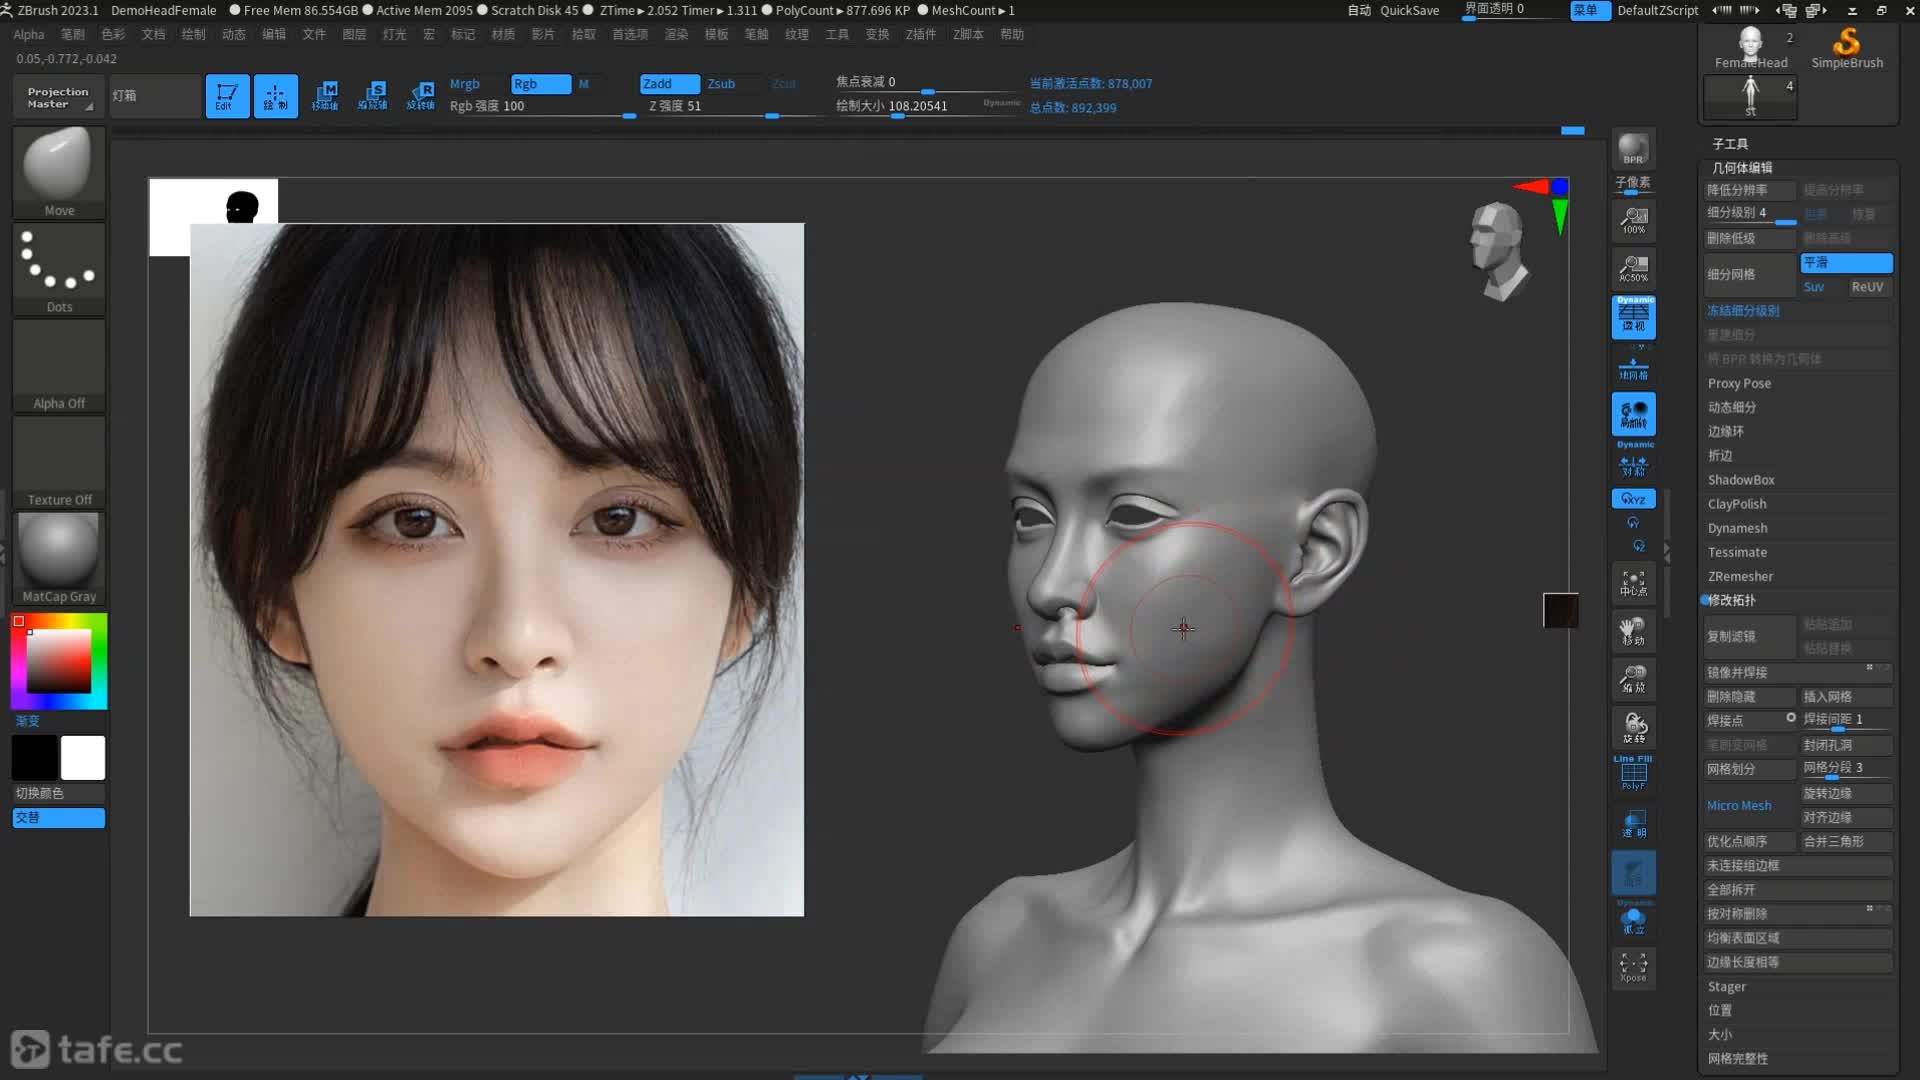
Task: Click the Rgb 强度 intensity slider
Action: (x=541, y=106)
